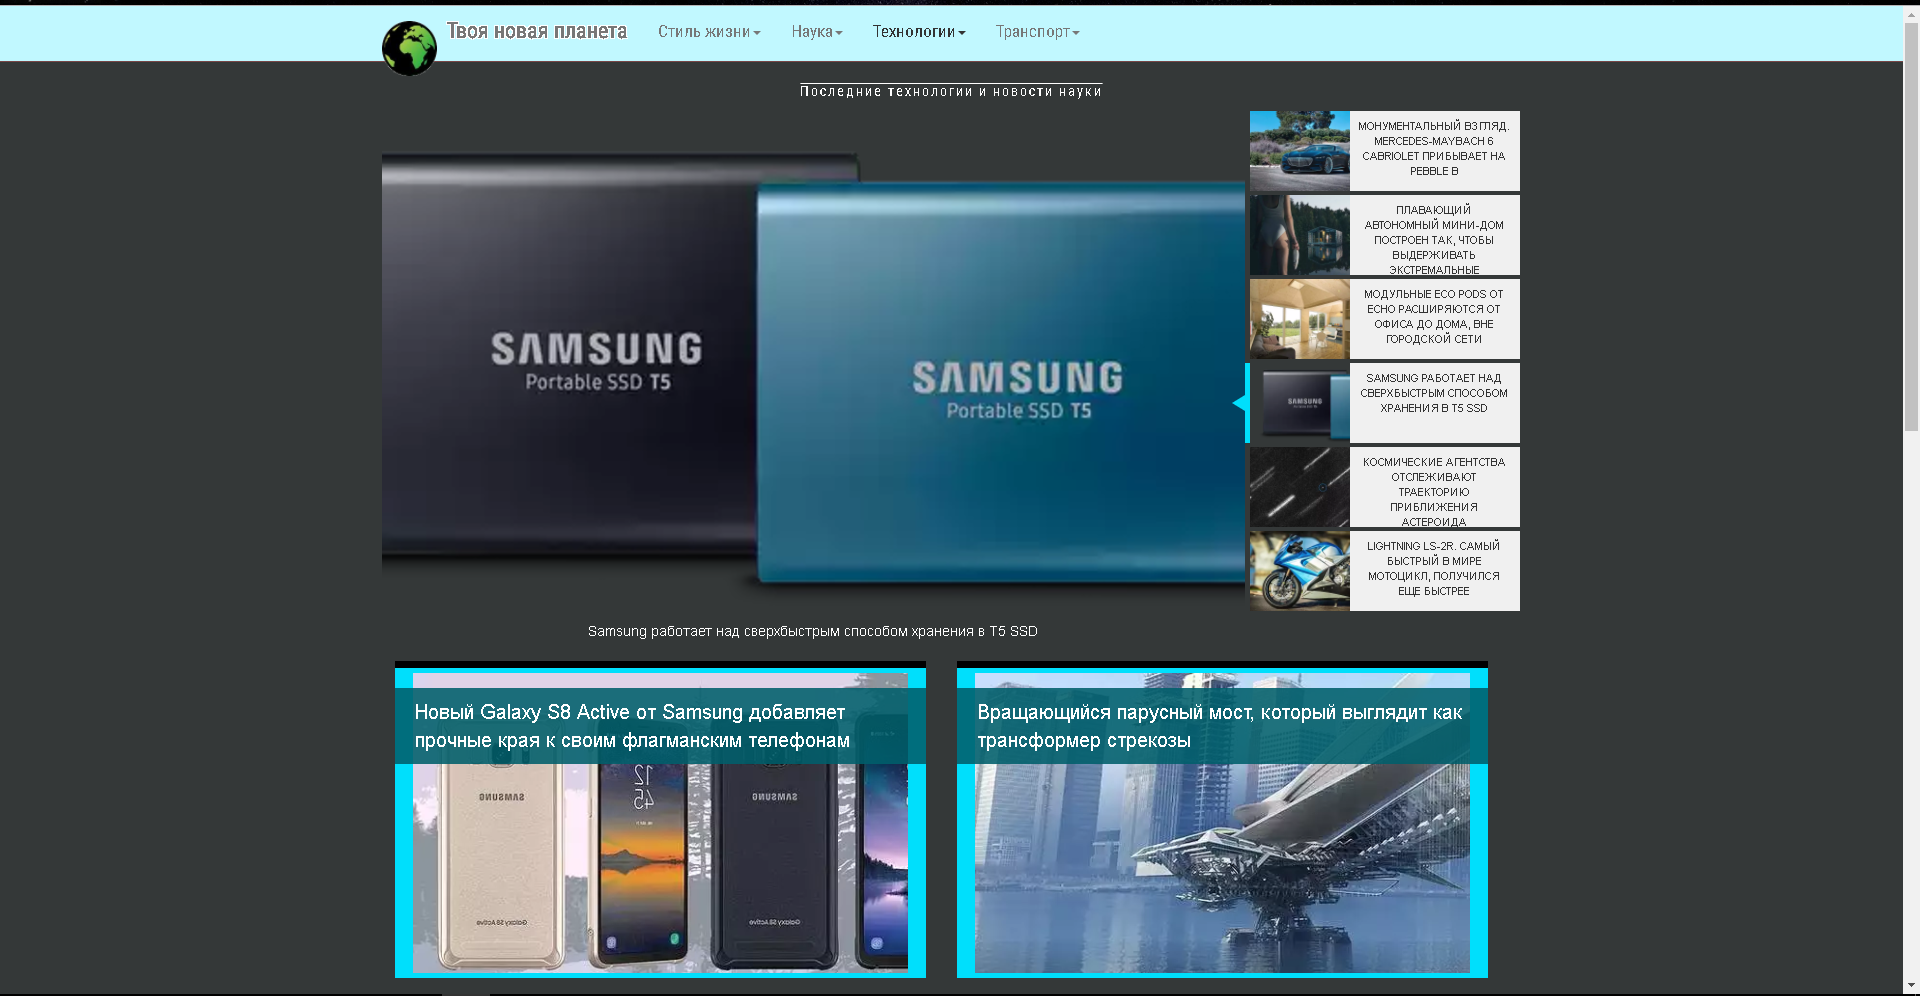Expand the Стиль жизни dropdown menu
This screenshot has height=996, width=1920.
tap(708, 32)
